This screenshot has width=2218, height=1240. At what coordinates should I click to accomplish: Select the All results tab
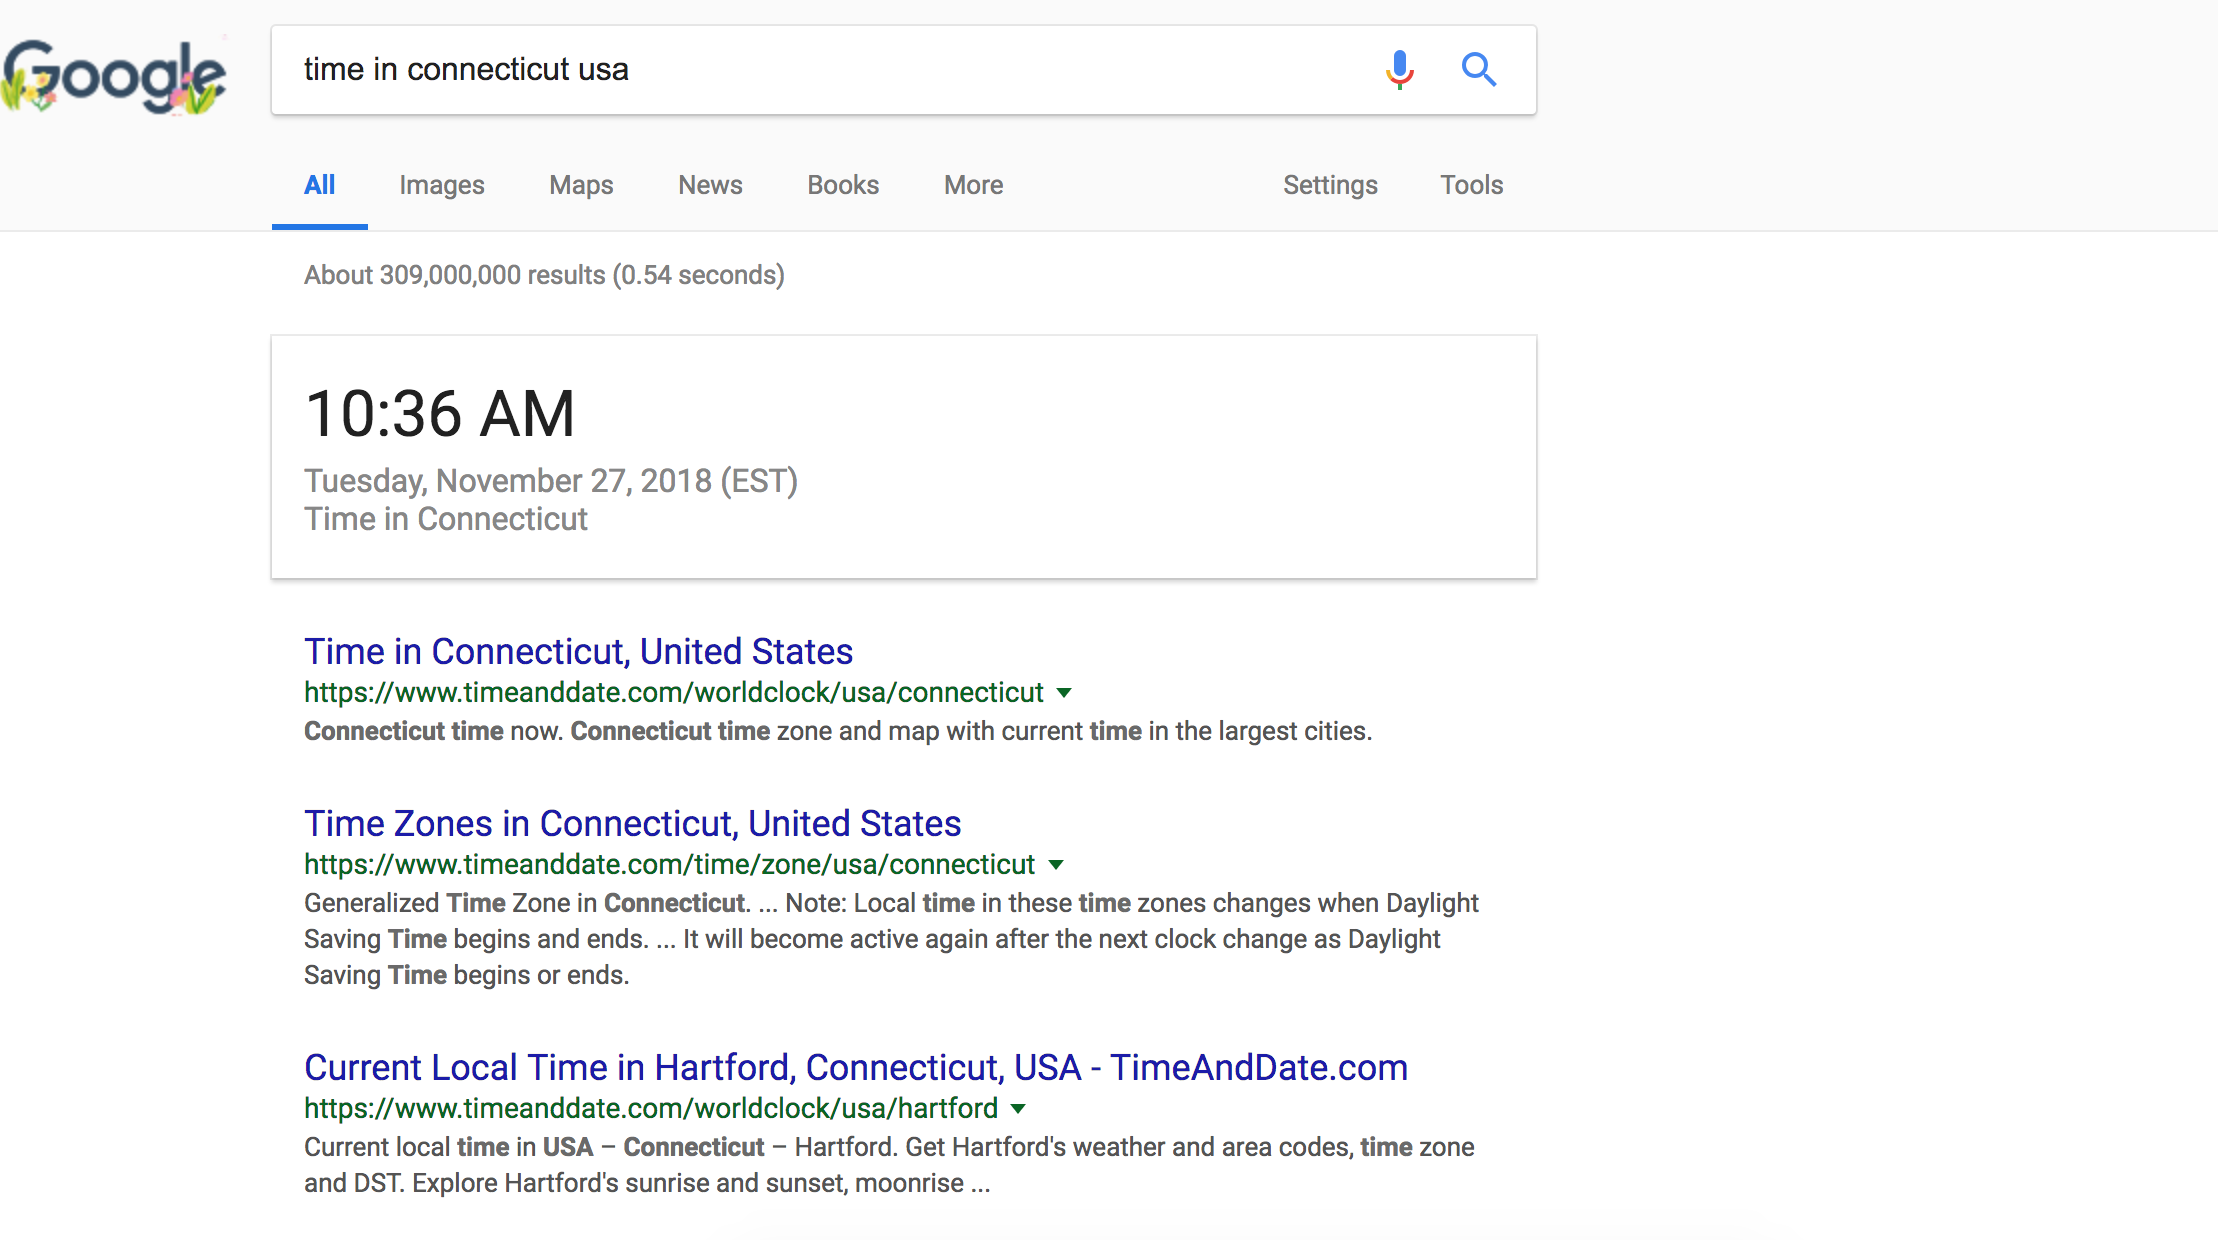click(x=320, y=185)
